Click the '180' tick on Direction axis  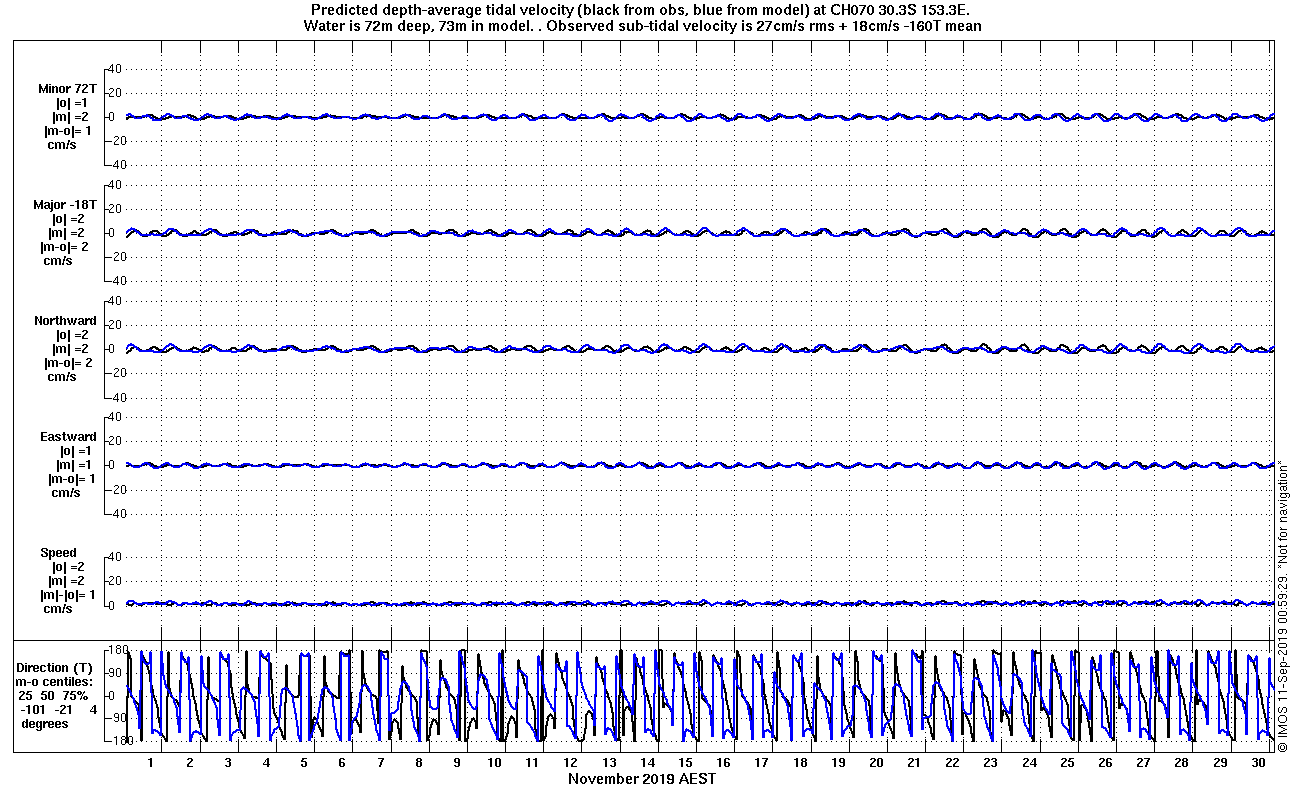(118, 651)
